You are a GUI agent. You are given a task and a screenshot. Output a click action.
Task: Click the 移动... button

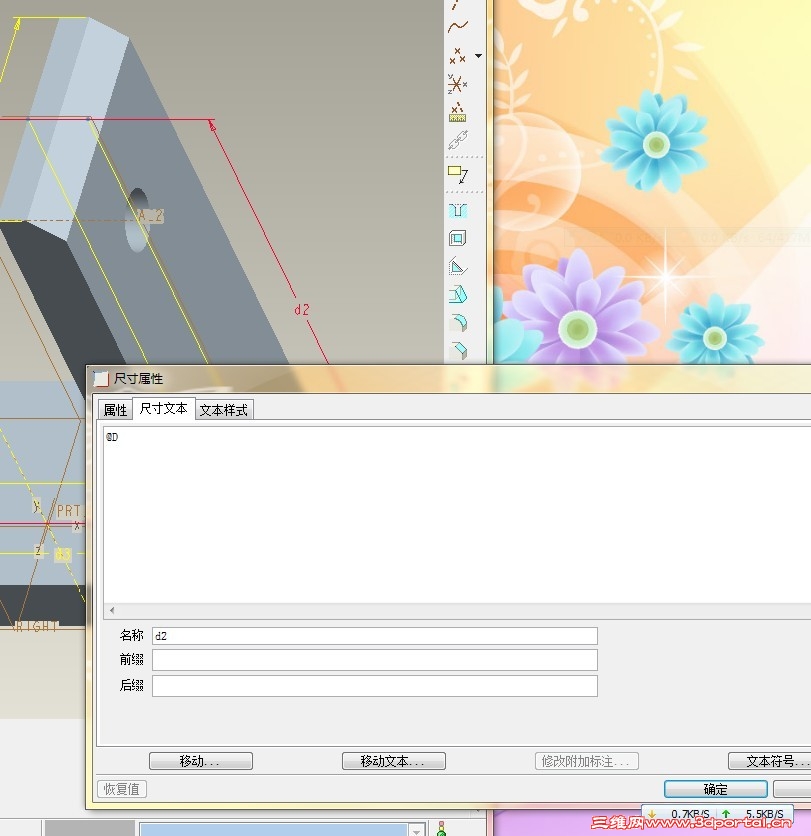click(201, 761)
